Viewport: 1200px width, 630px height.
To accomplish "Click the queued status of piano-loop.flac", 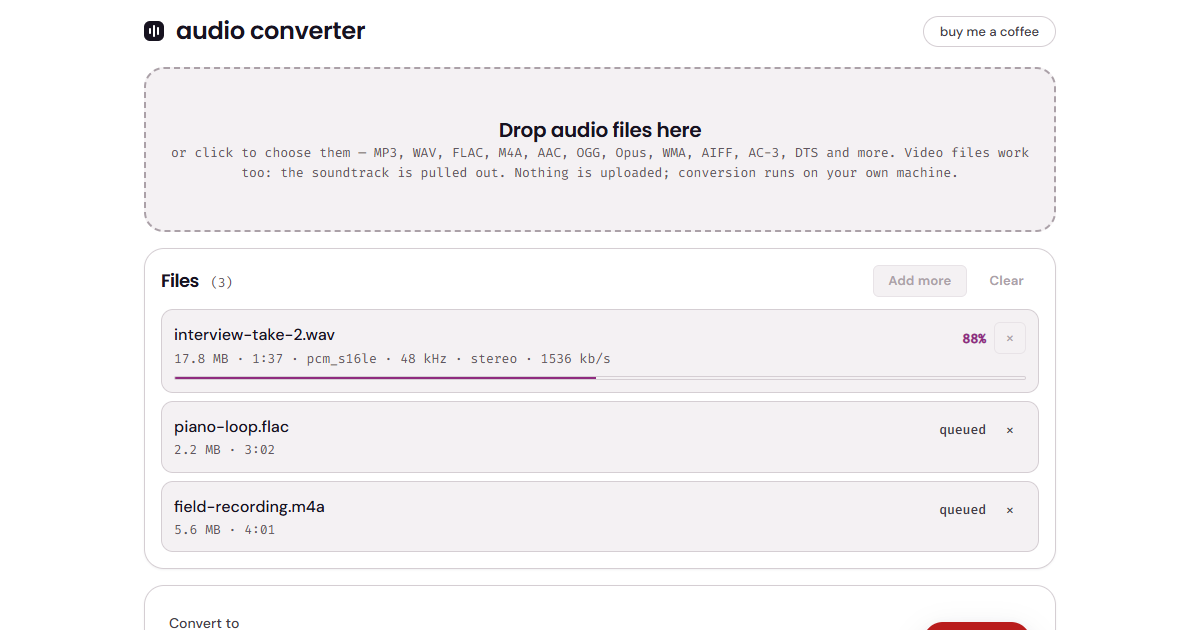I will (x=962, y=430).
